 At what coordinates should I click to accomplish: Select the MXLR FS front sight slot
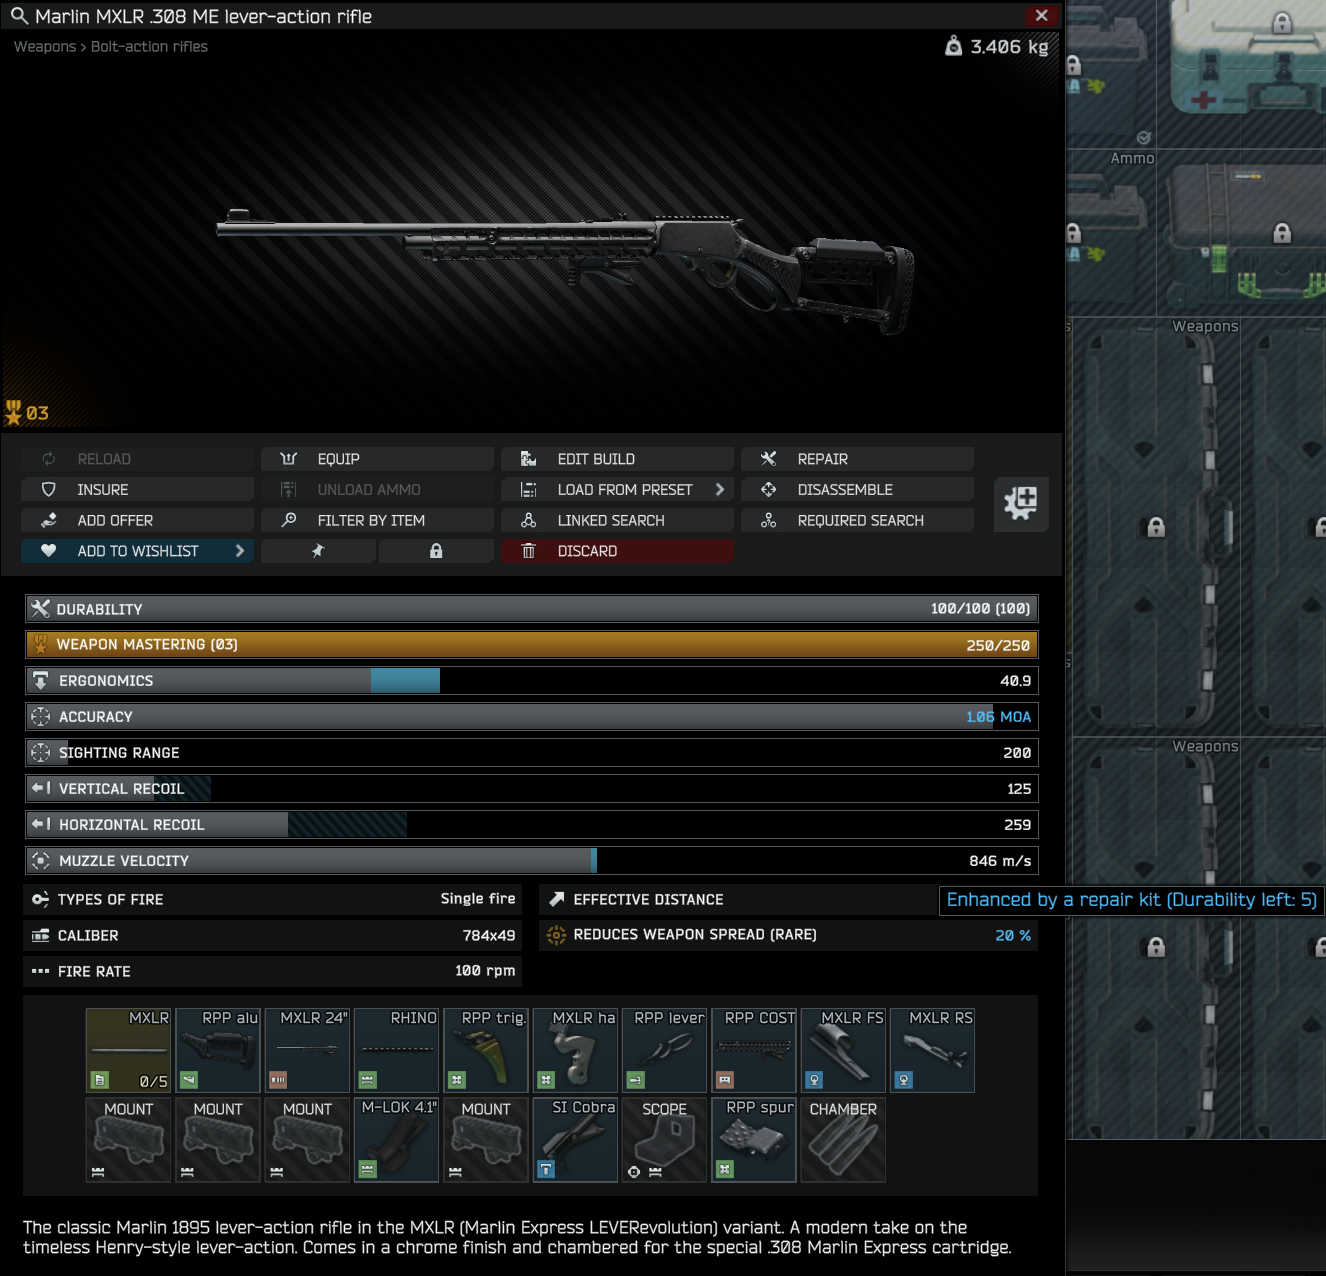pyautogui.click(x=843, y=1050)
